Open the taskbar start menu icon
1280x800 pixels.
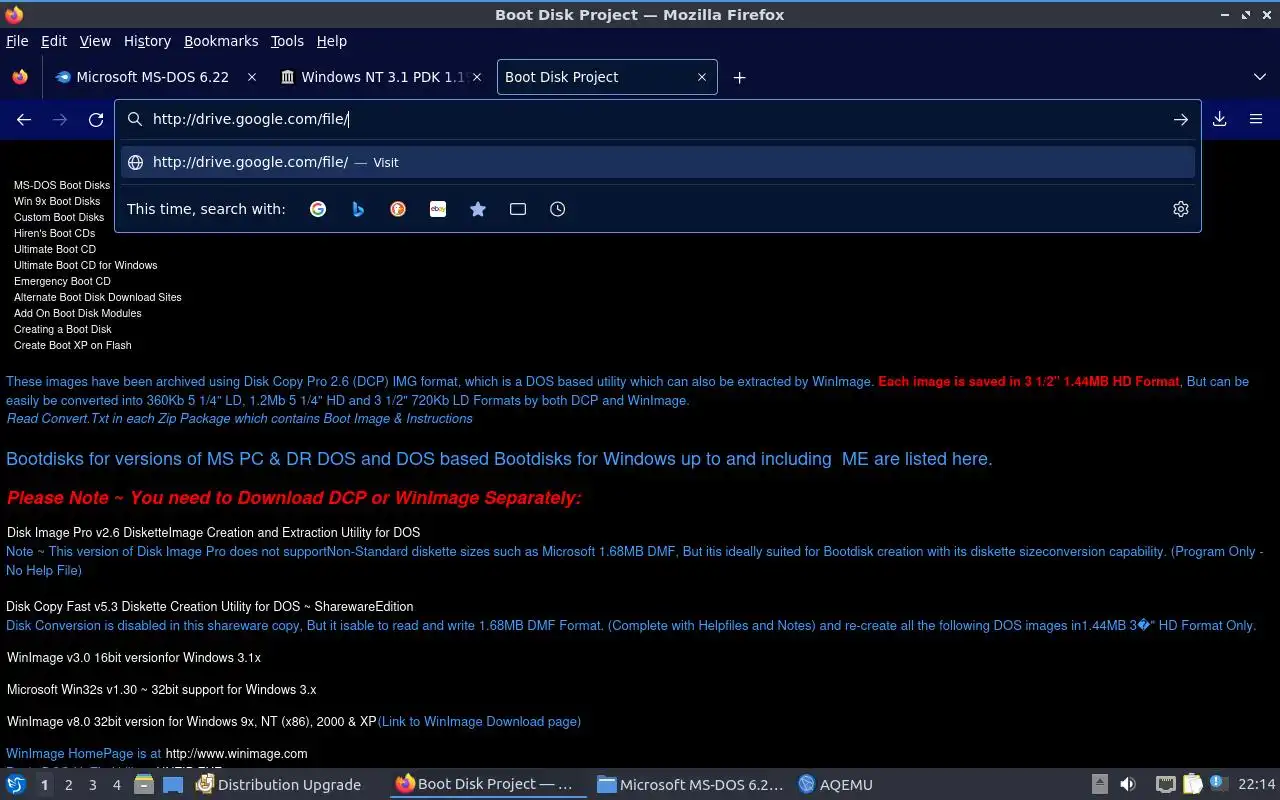click(16, 784)
